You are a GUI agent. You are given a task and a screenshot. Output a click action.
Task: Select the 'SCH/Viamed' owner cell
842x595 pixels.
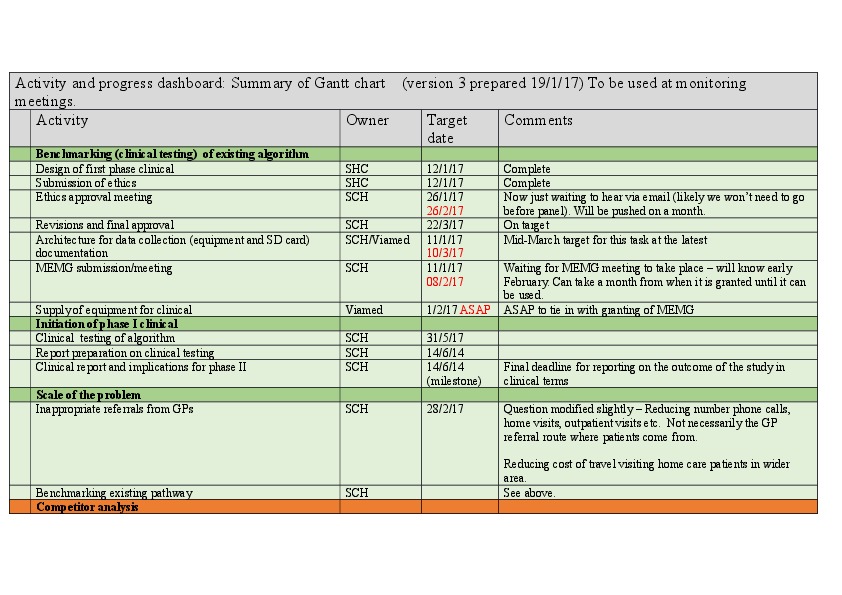(x=377, y=240)
